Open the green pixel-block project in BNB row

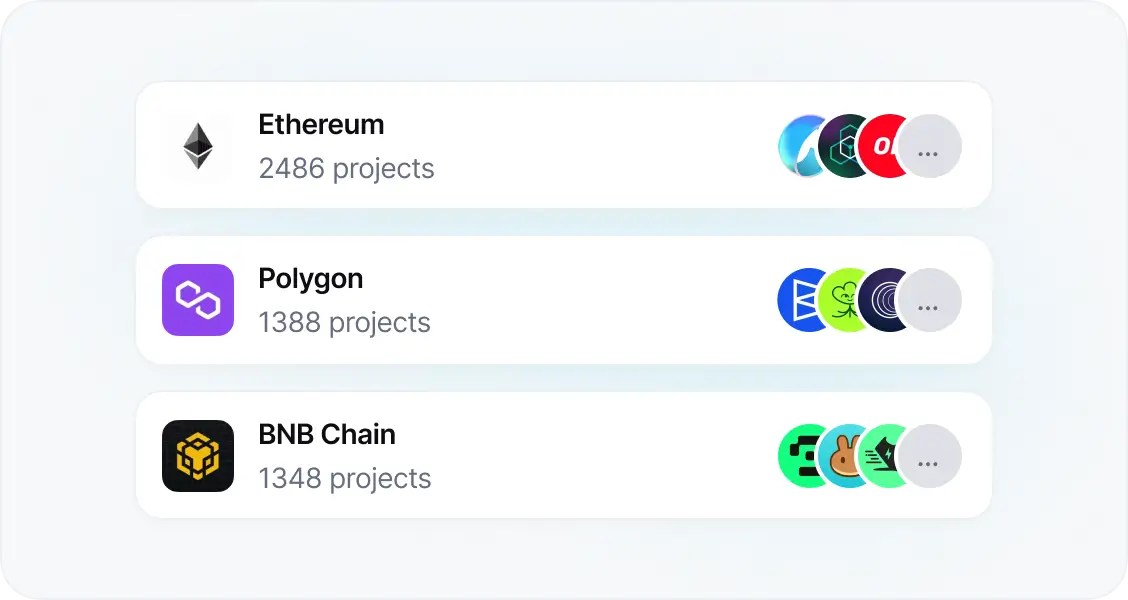click(x=797, y=456)
